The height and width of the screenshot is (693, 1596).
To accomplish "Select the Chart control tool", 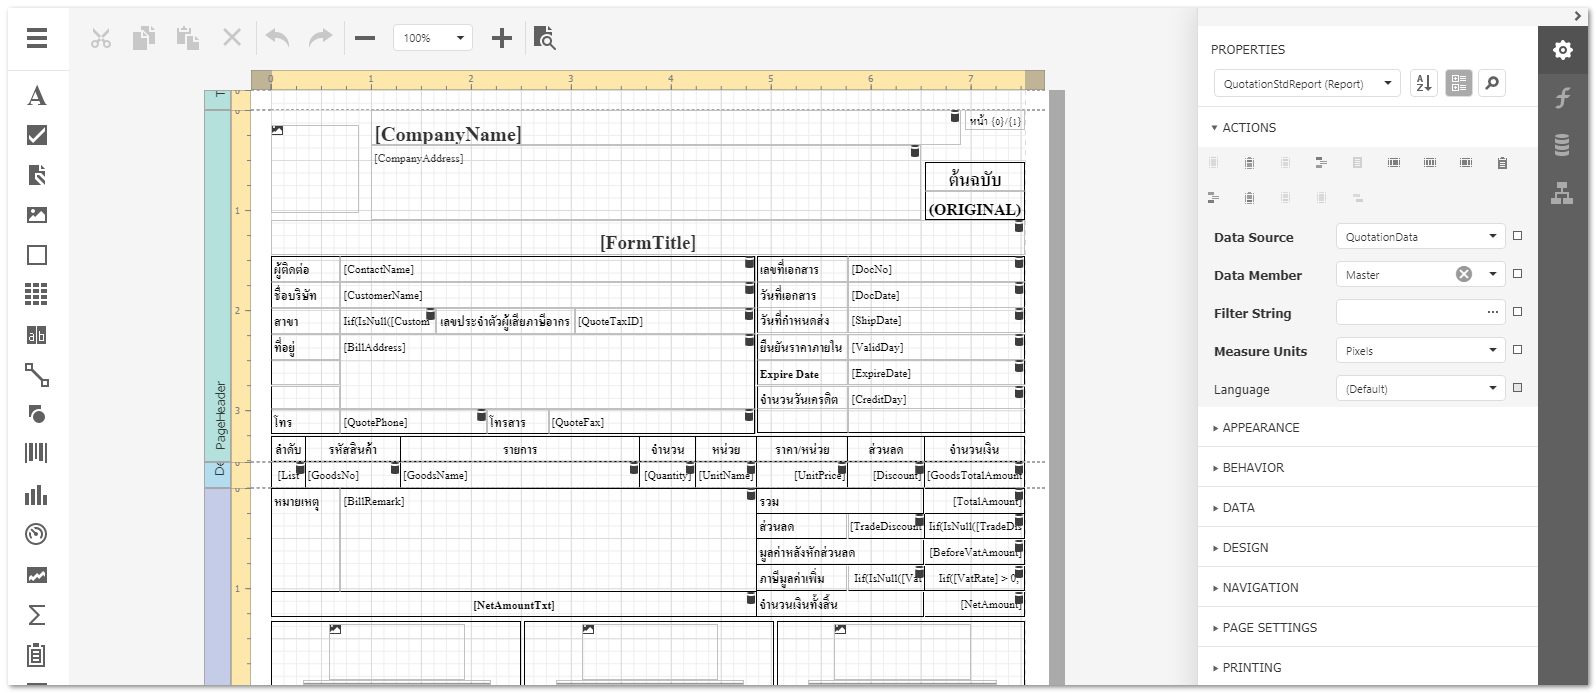I will 37,495.
